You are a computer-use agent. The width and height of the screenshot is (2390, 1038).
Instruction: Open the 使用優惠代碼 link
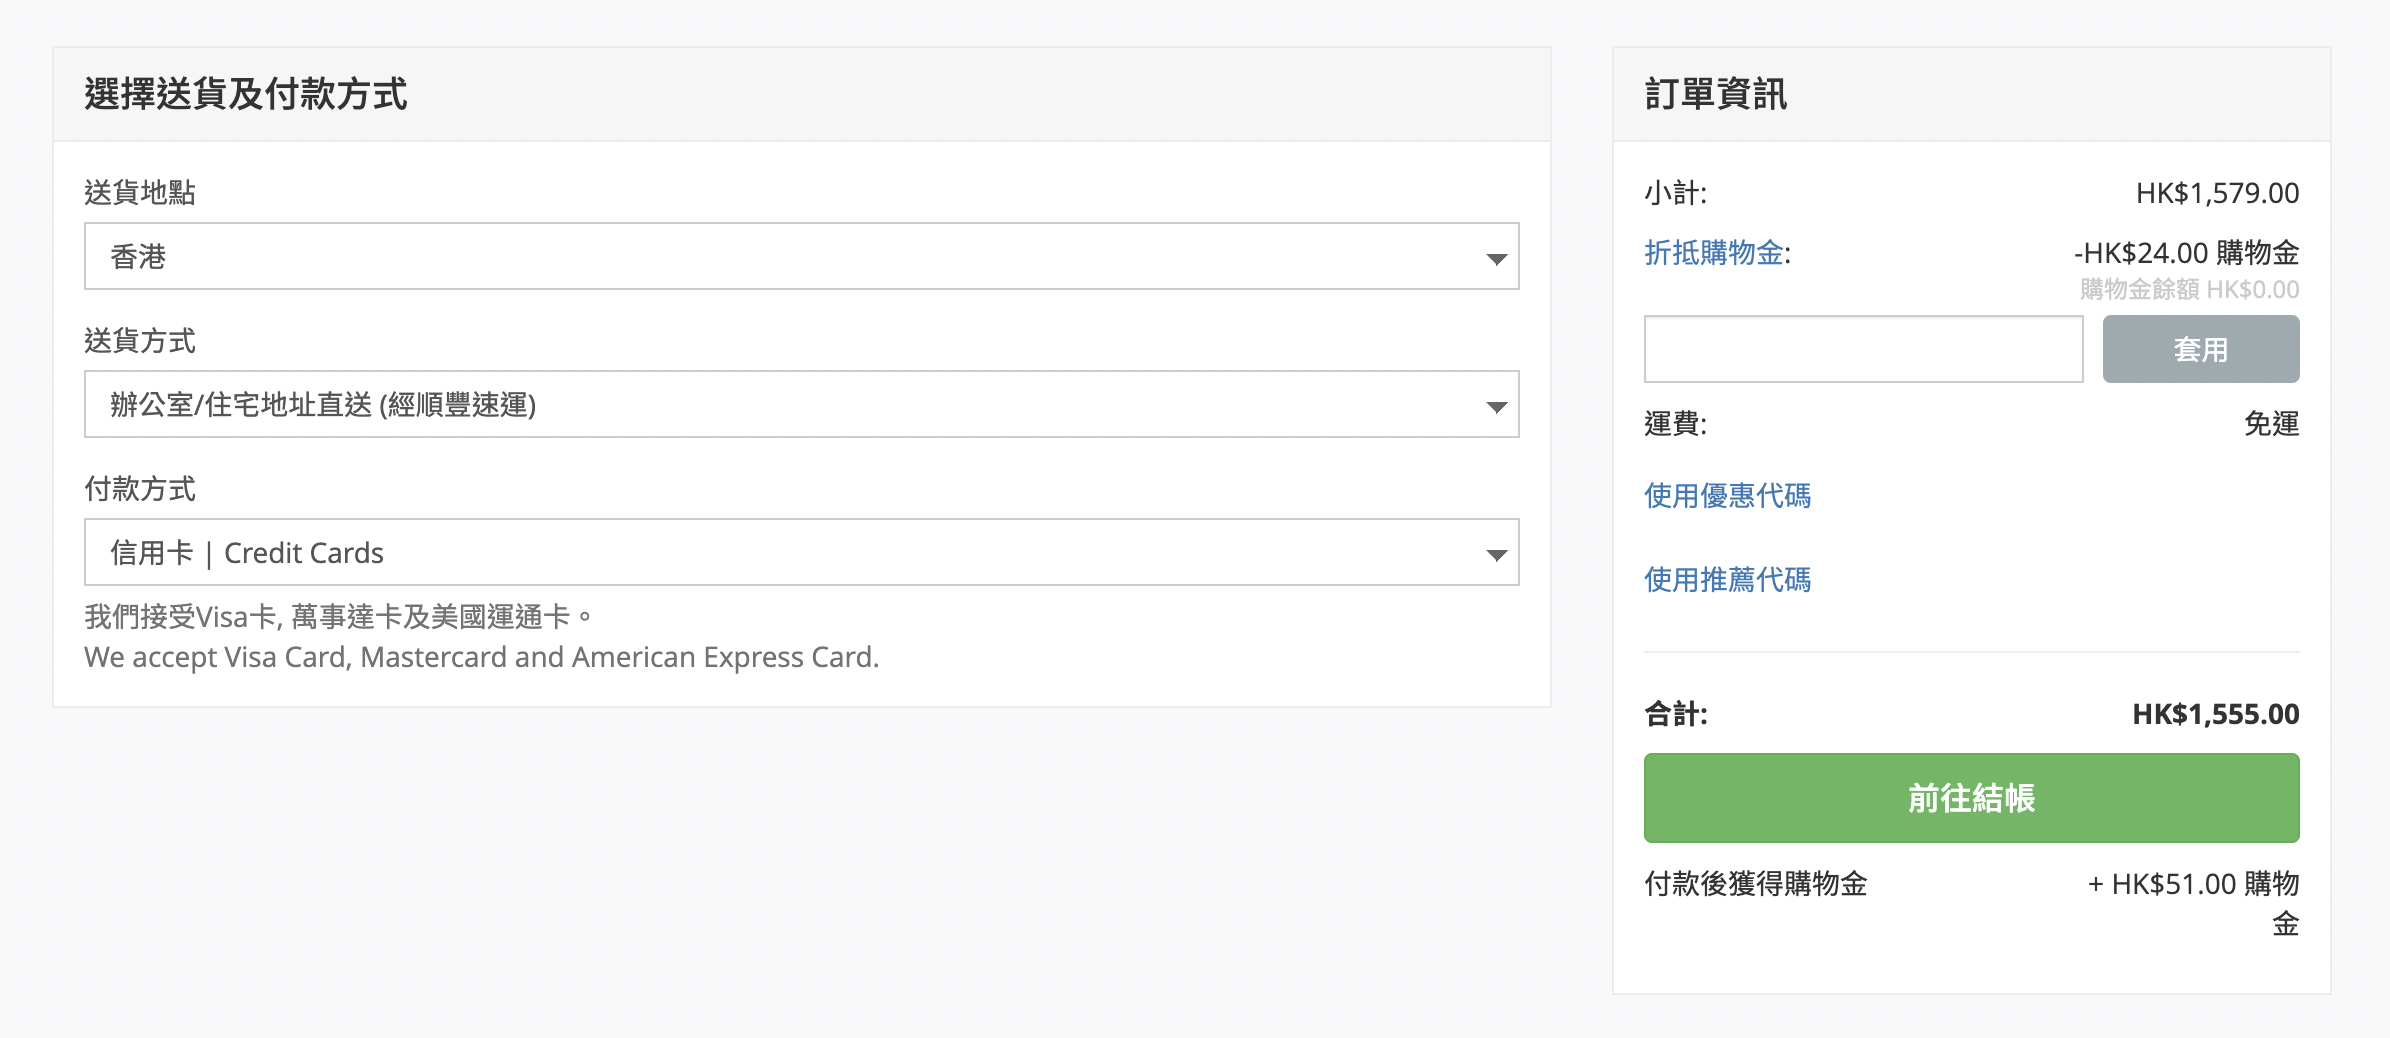(1727, 496)
